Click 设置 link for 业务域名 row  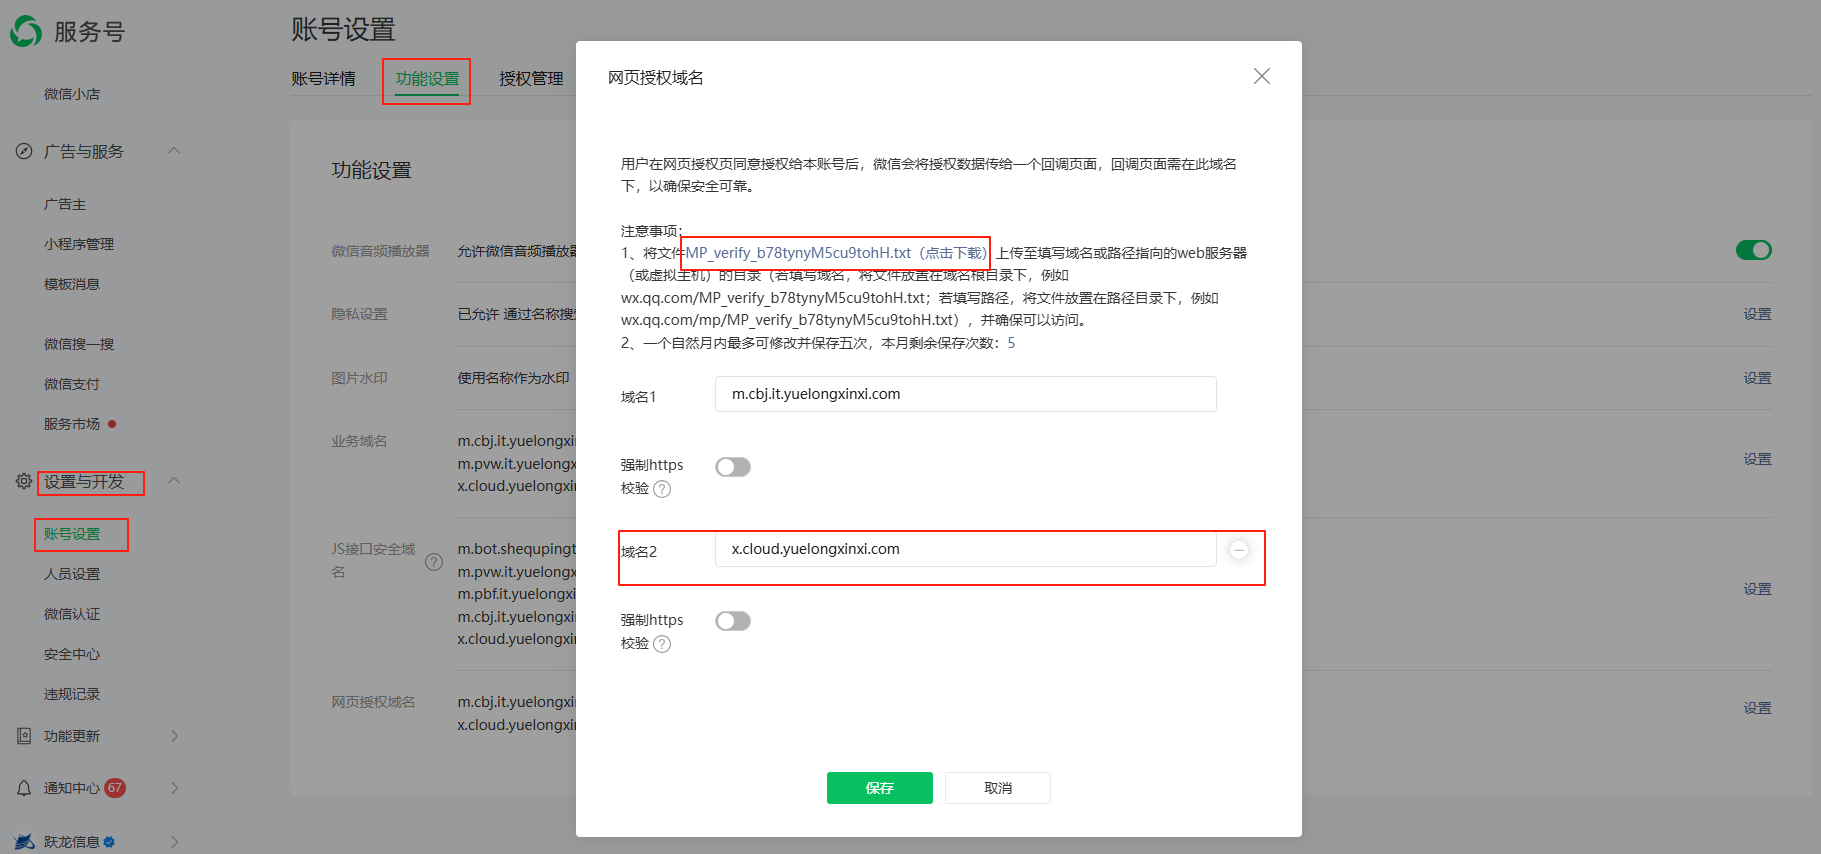click(1757, 459)
